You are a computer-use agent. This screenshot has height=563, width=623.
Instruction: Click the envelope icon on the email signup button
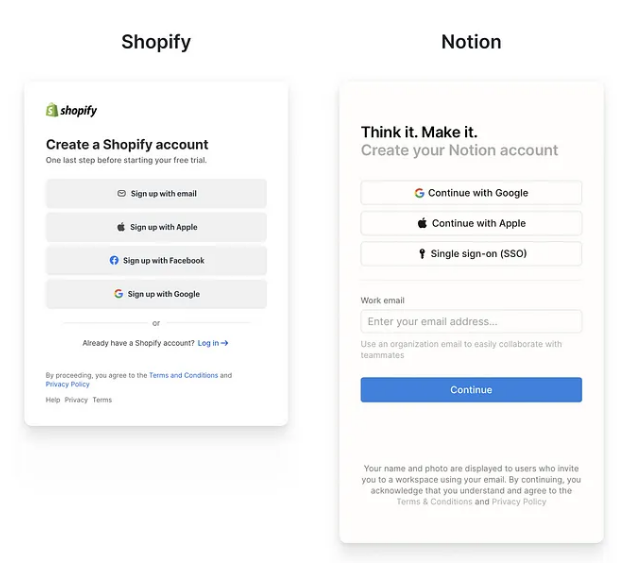click(x=122, y=193)
